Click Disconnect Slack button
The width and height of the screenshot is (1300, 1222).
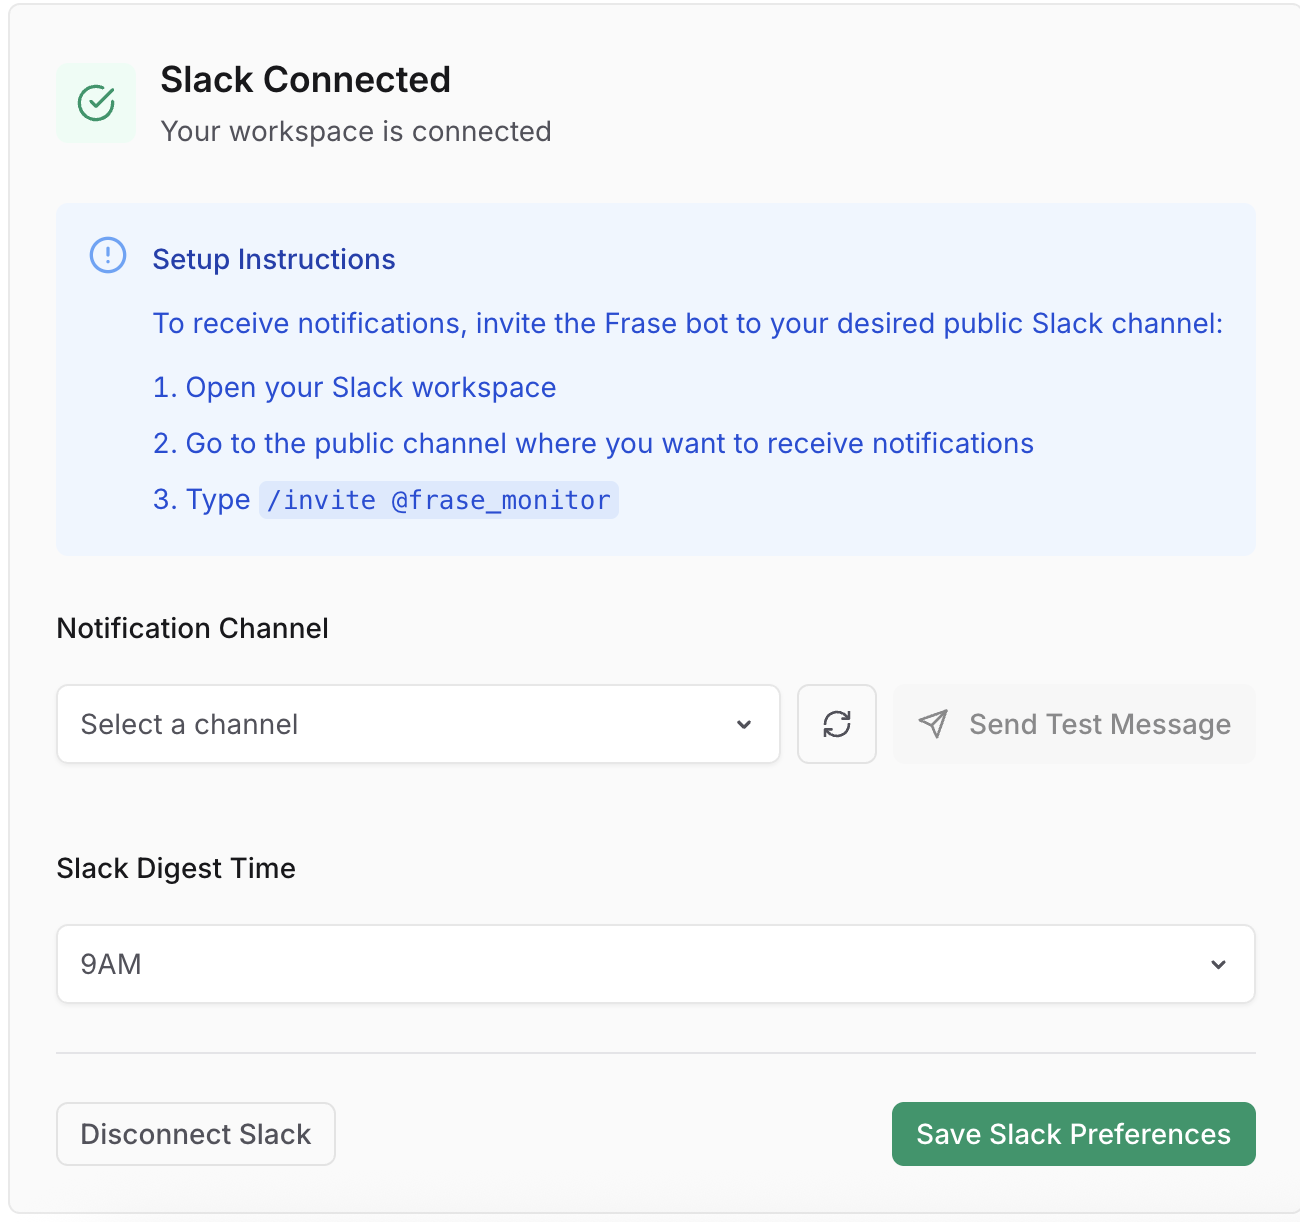tap(196, 1134)
